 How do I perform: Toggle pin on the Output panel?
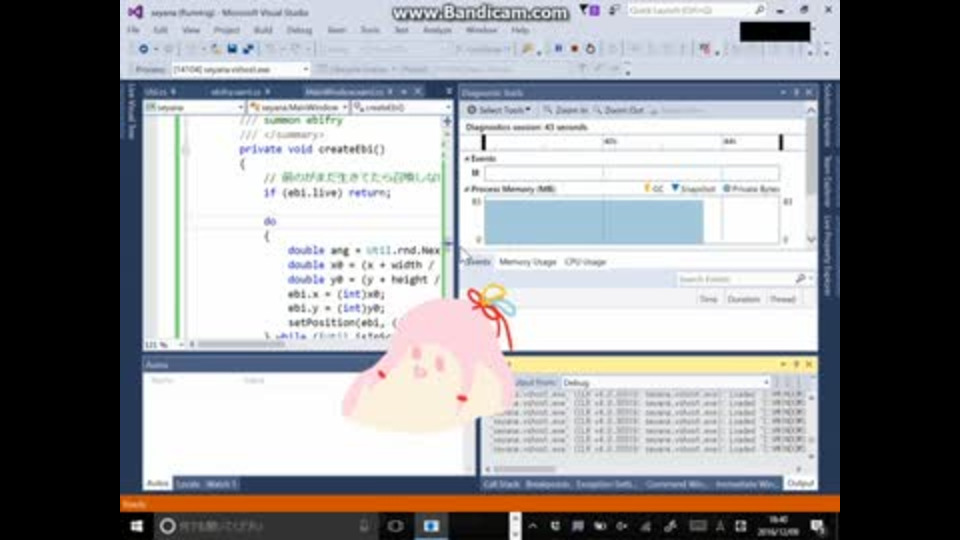coord(796,364)
